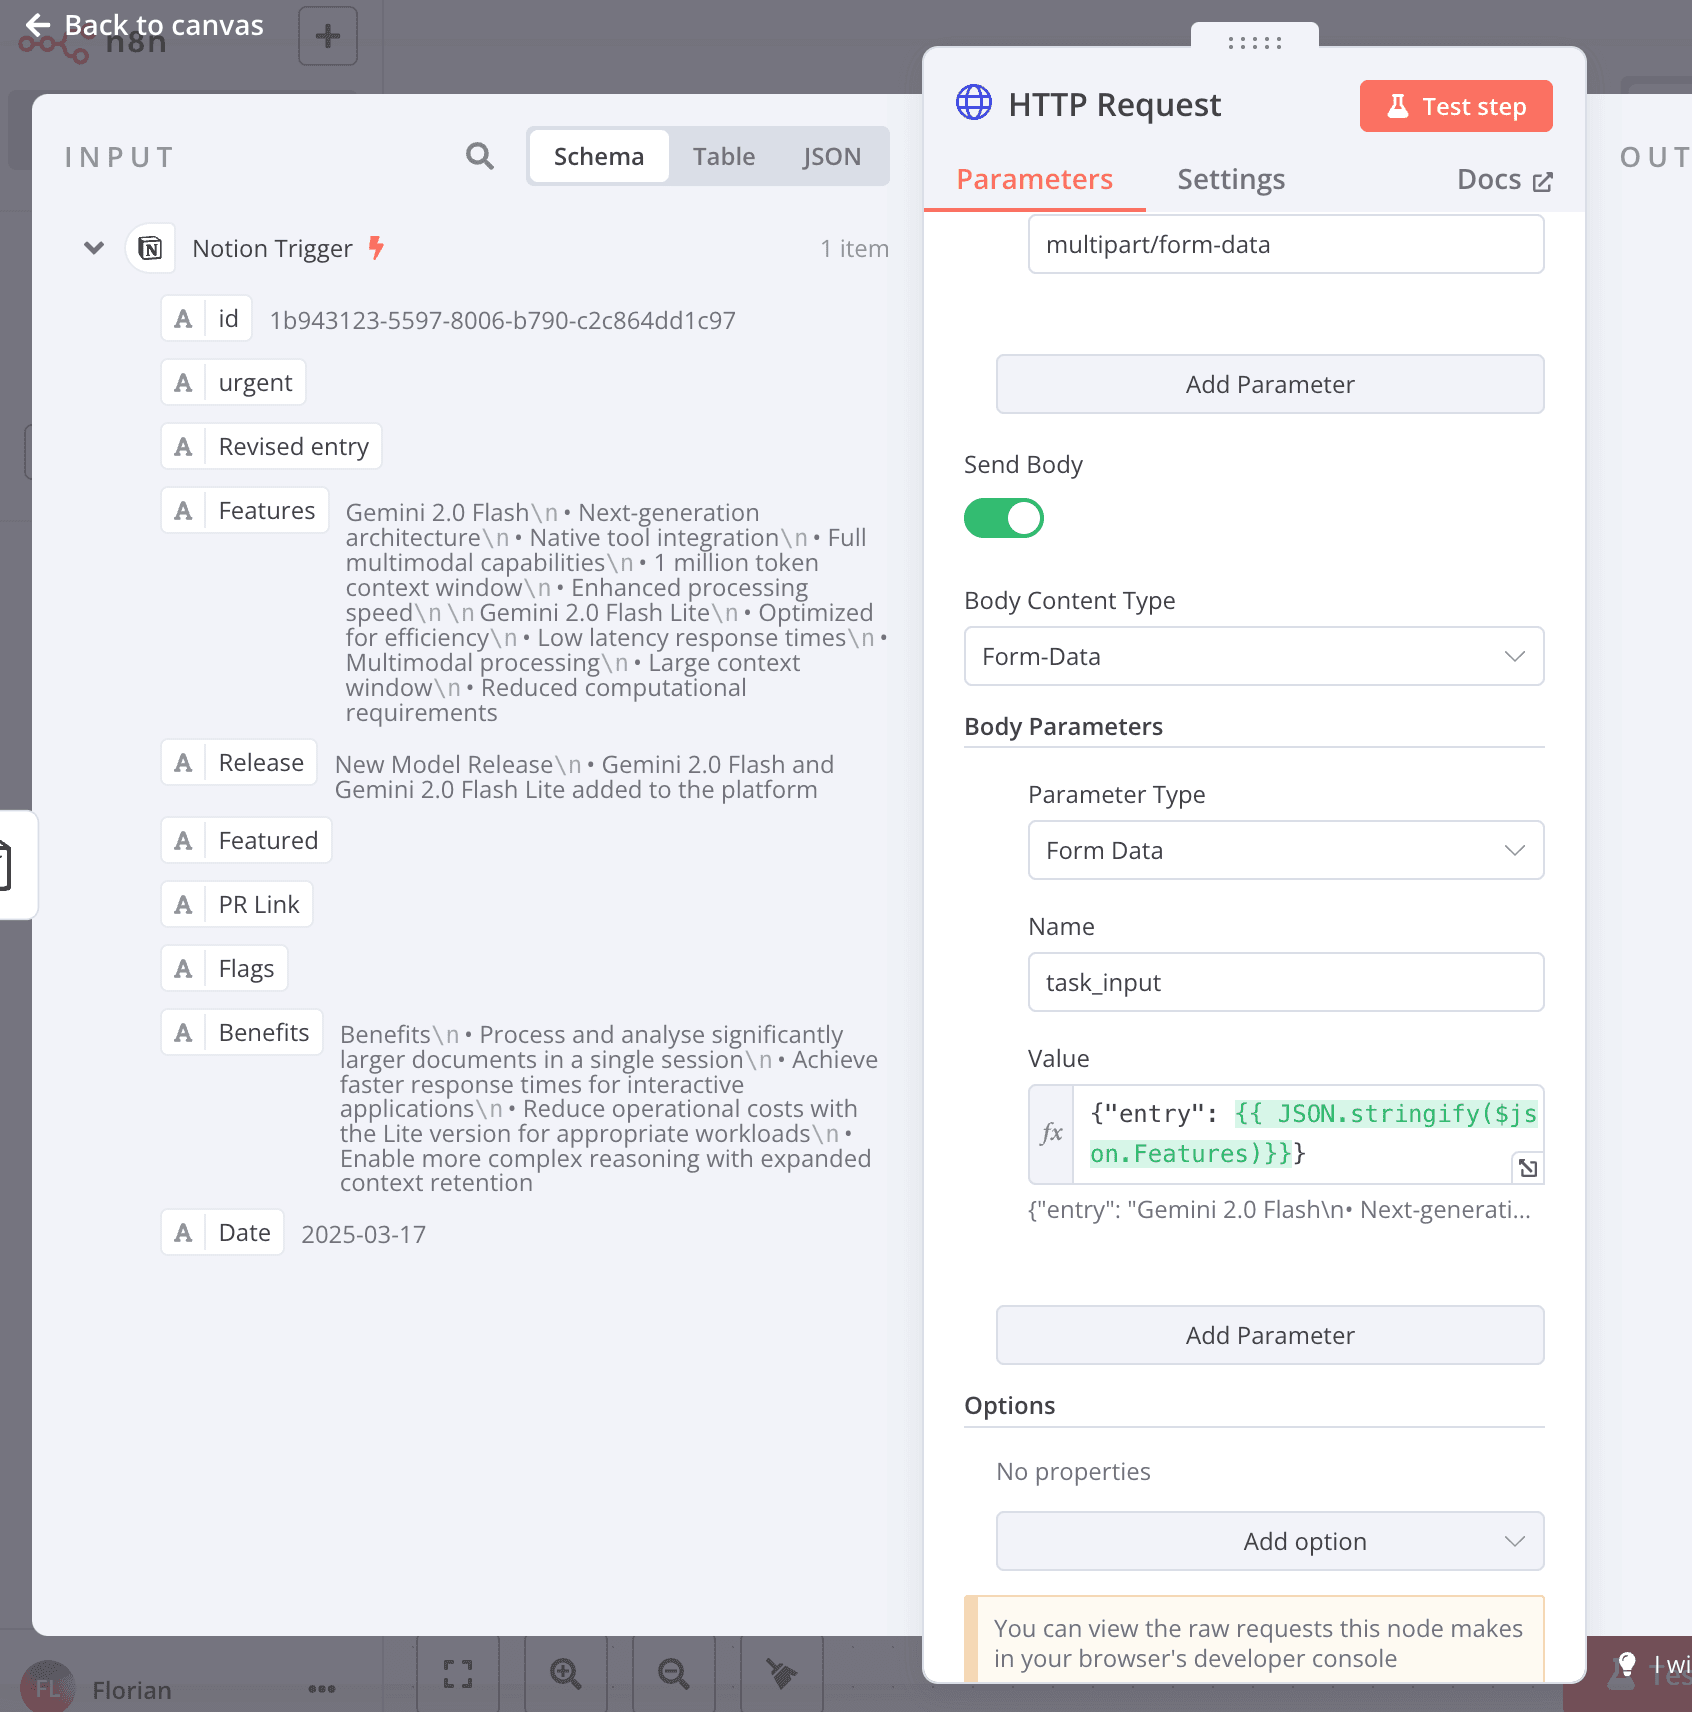The image size is (1692, 1712).
Task: Click the lightbulb icon at bottom right
Action: coord(1627,1664)
